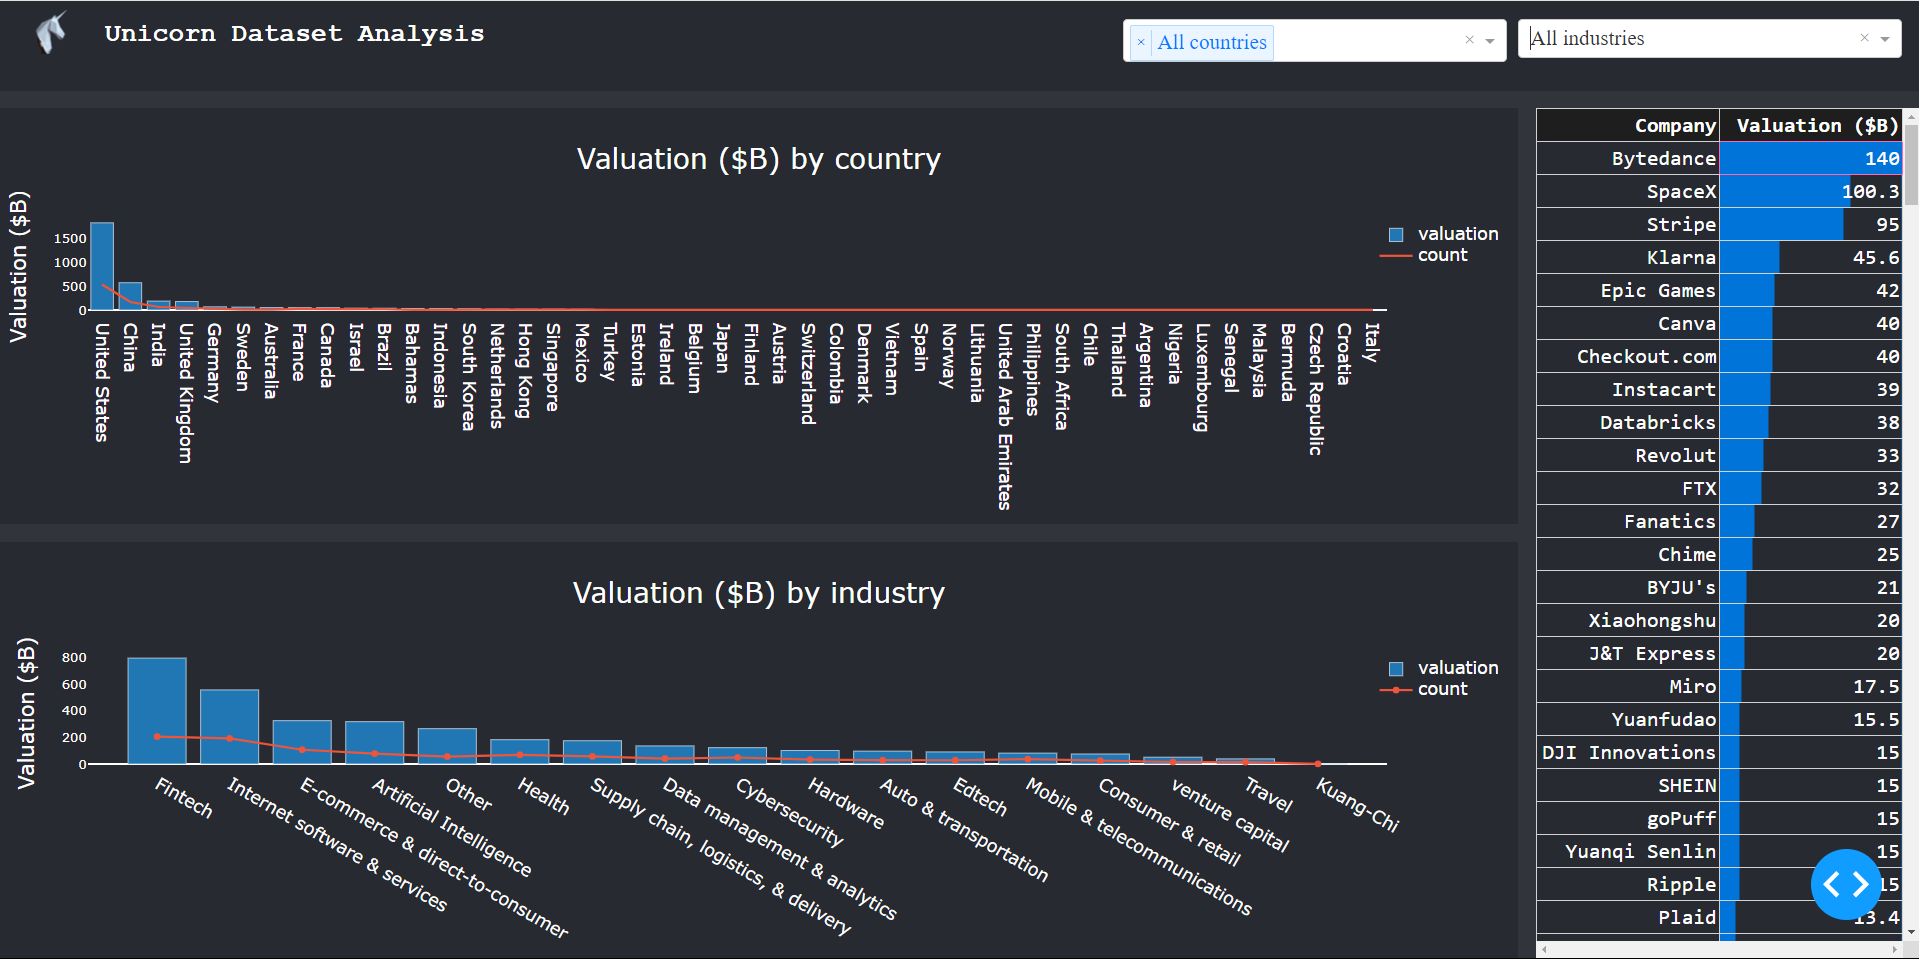Click the Valuation ($B) by country chart title
The width and height of the screenshot is (1919, 959).
[758, 159]
